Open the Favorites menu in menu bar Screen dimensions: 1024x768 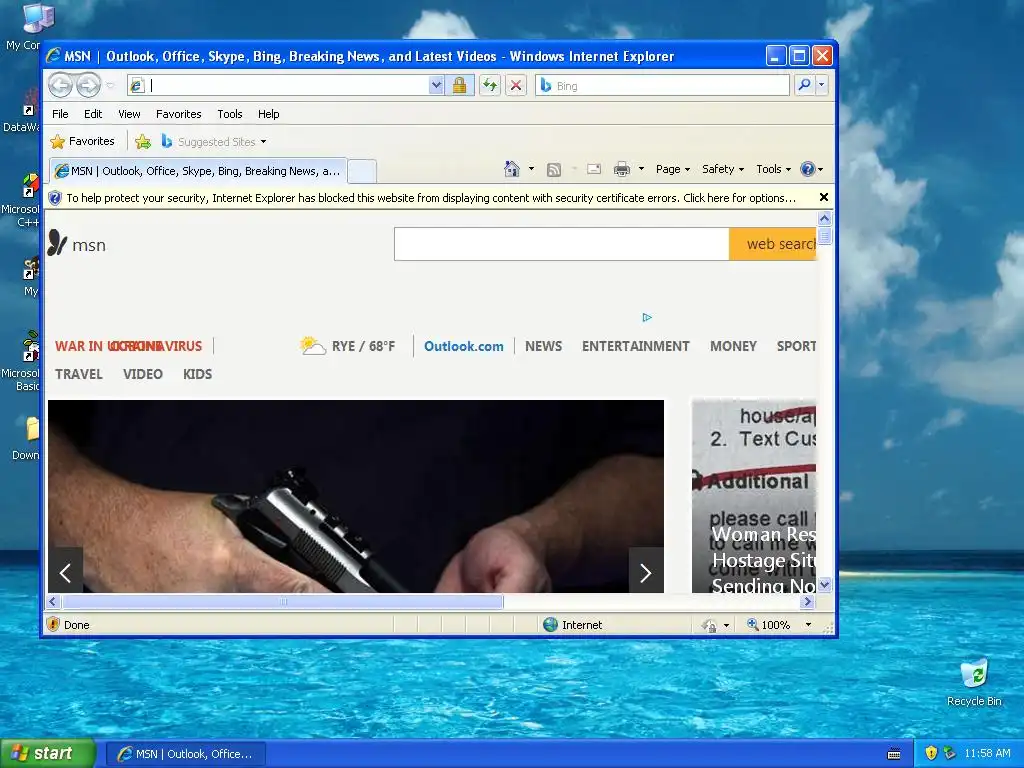178,114
